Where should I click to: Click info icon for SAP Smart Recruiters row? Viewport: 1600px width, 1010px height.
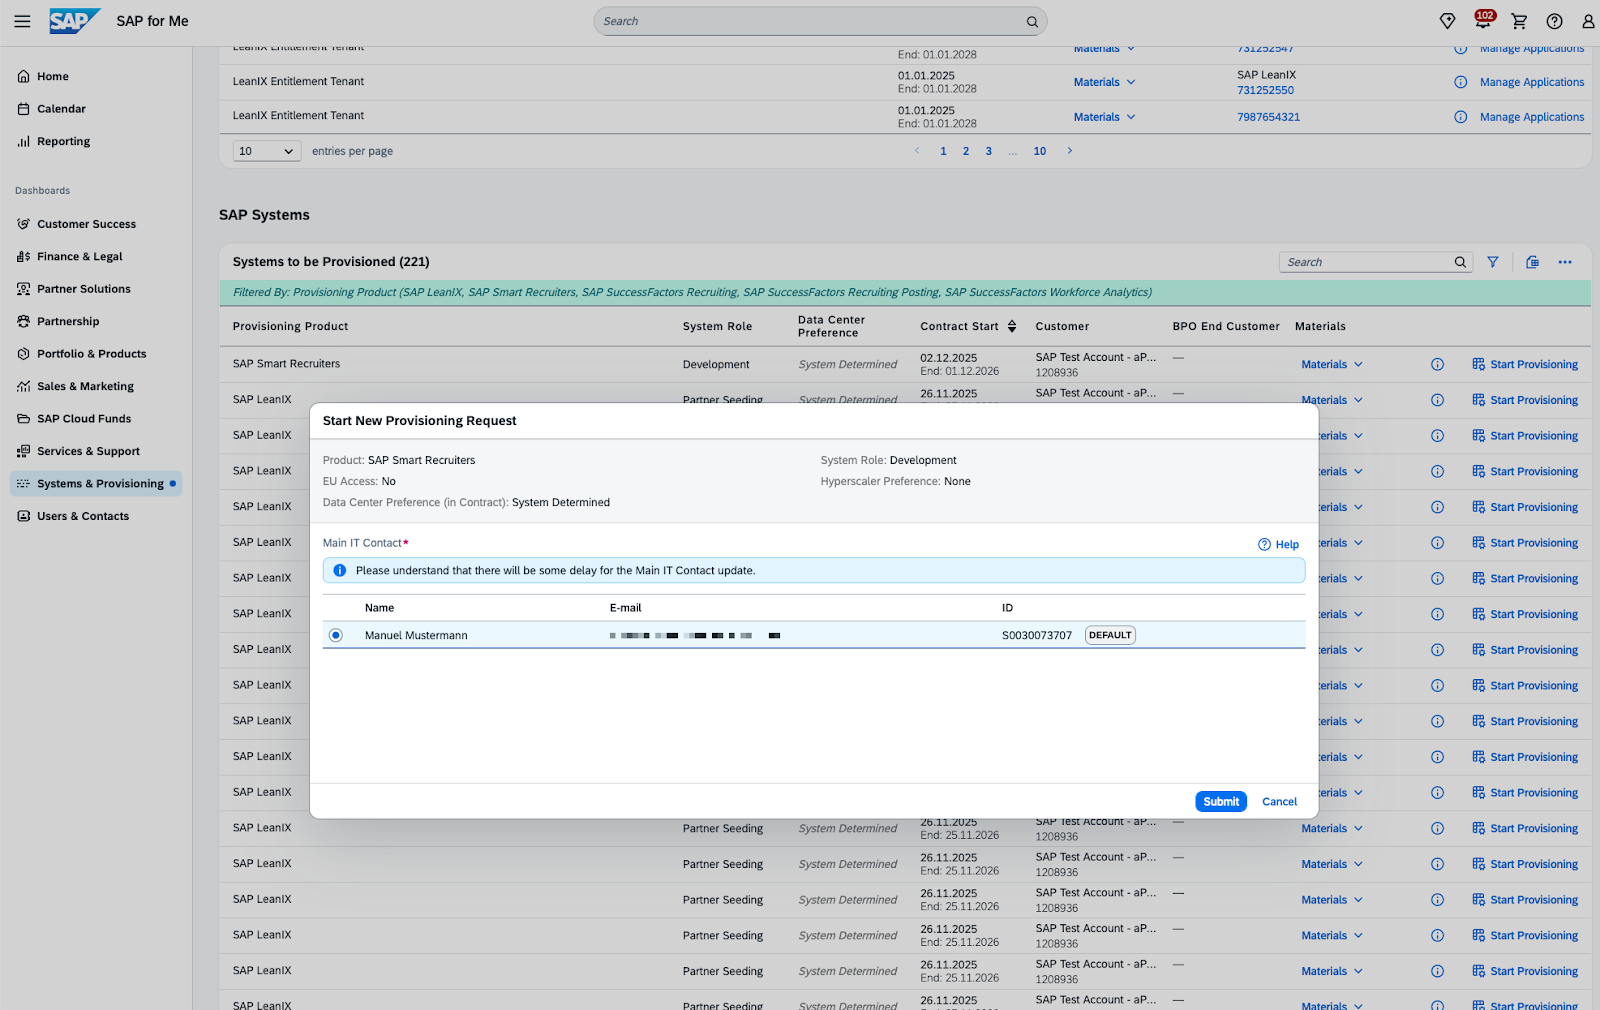pos(1437,365)
